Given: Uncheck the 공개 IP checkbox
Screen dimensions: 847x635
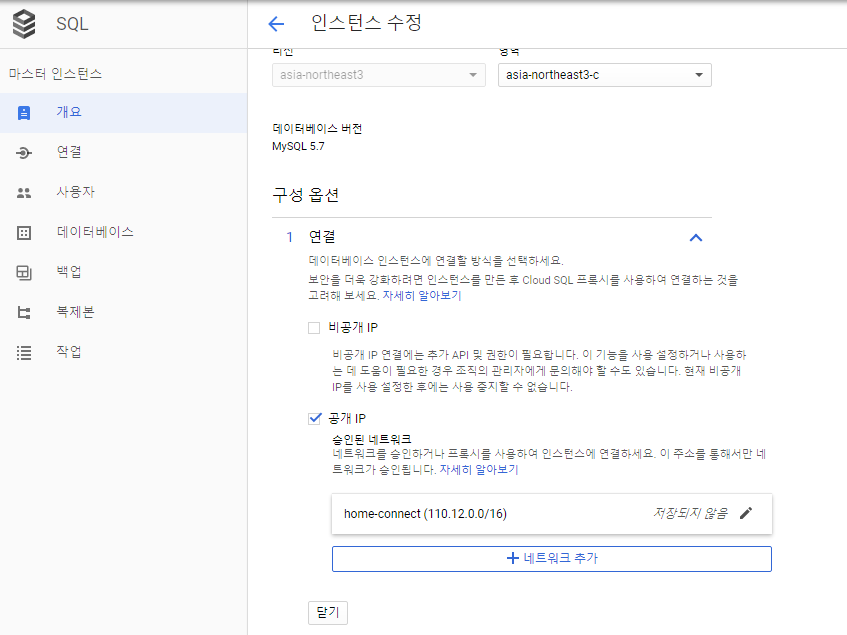Looking at the screenshot, I should tap(314, 418).
